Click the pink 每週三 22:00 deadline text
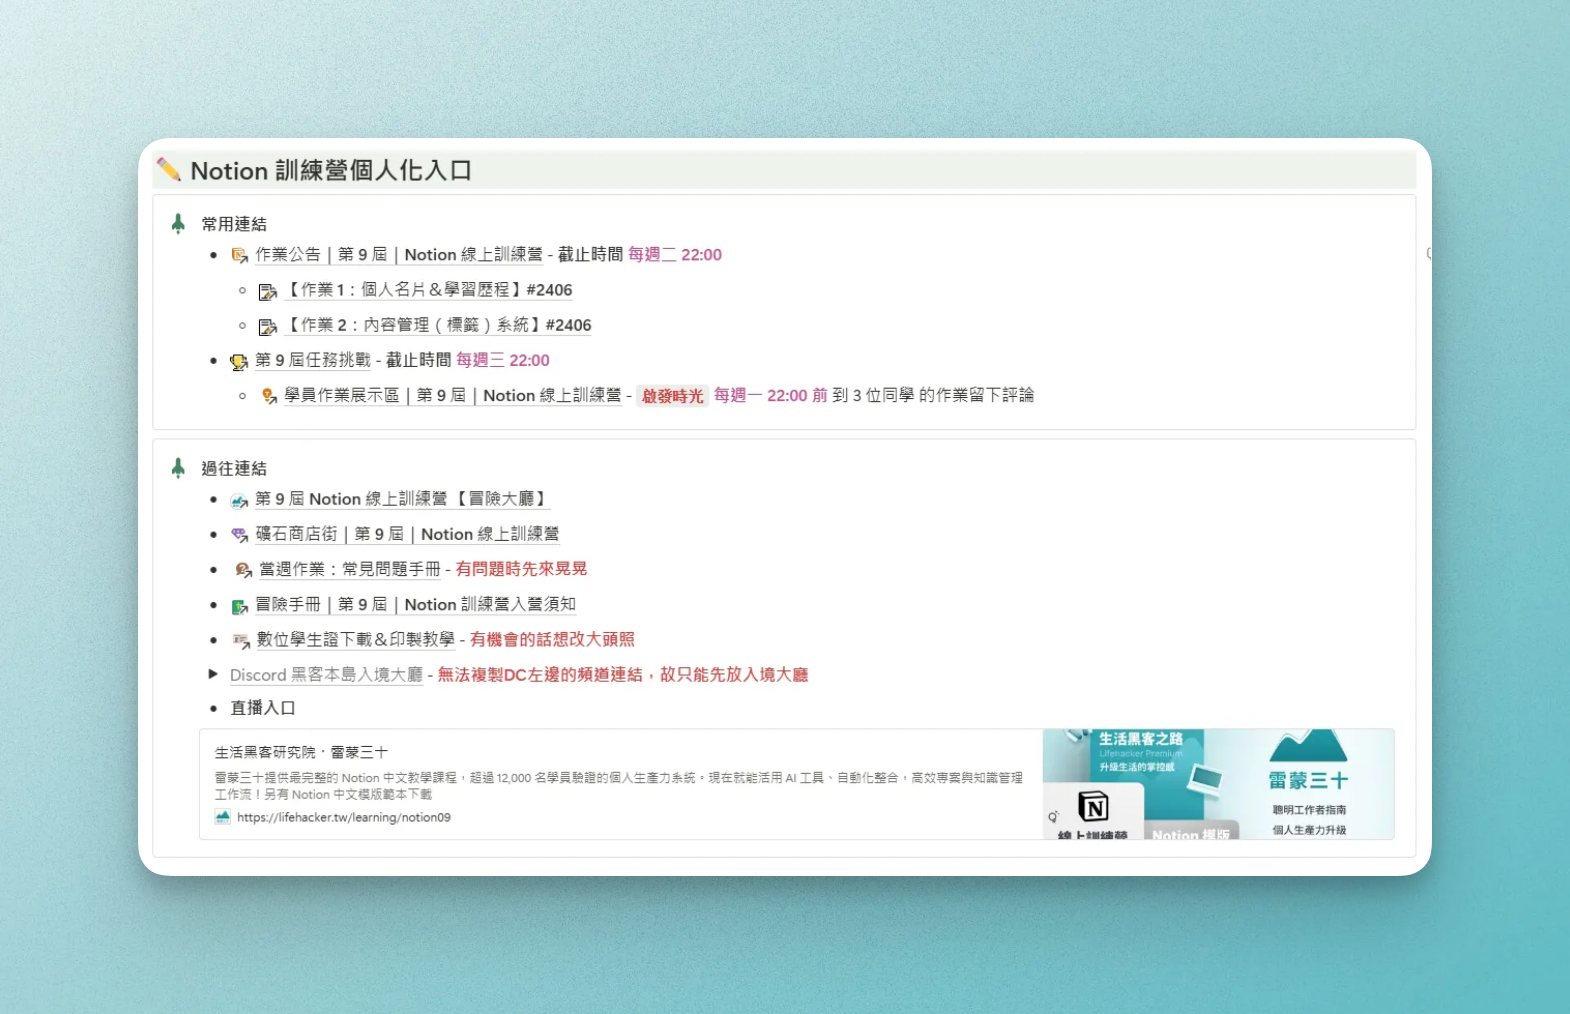This screenshot has height=1014, width=1570. [503, 359]
